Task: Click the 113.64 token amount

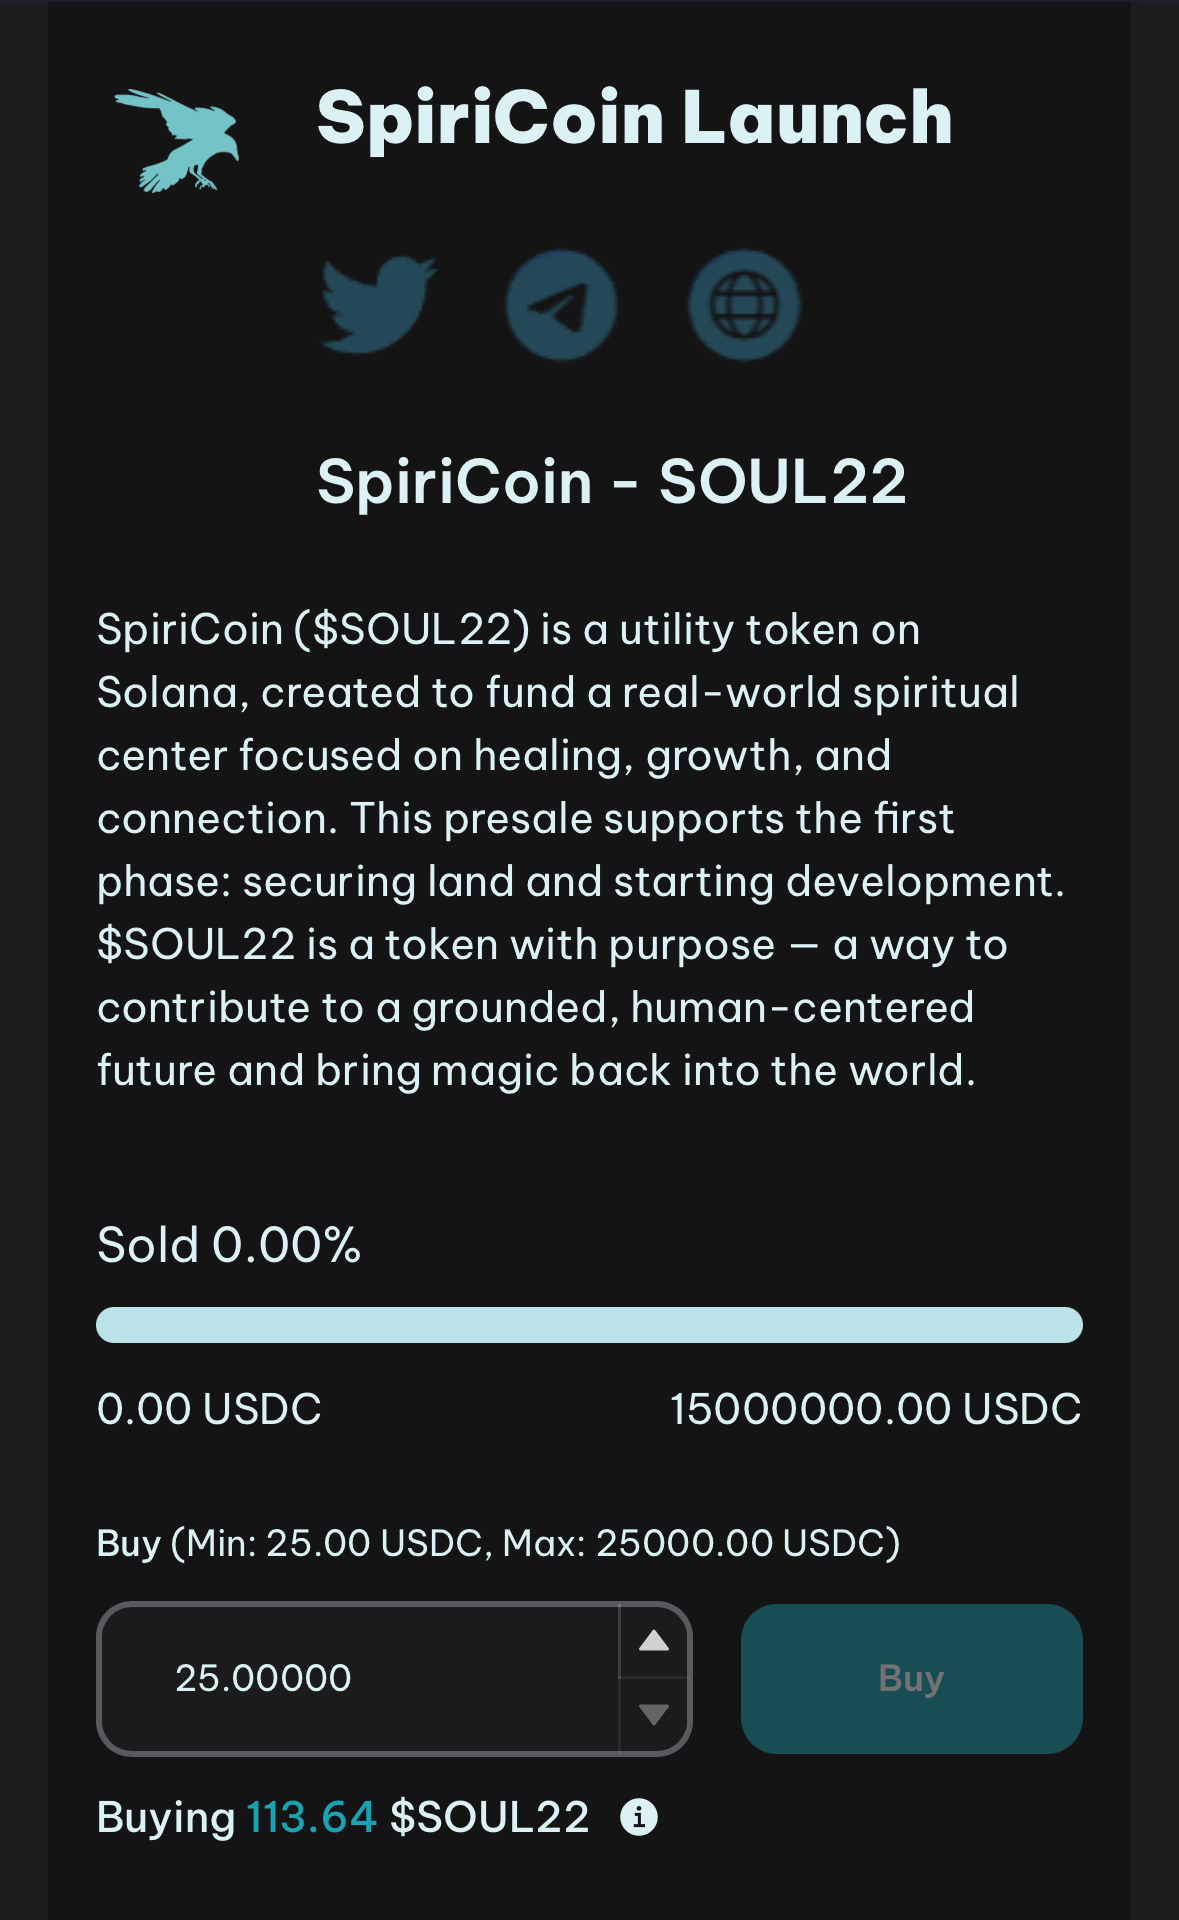Action: pyautogui.click(x=311, y=1817)
